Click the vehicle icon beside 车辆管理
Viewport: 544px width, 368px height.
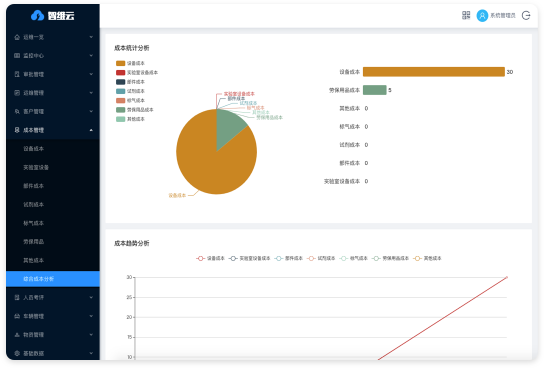17,316
